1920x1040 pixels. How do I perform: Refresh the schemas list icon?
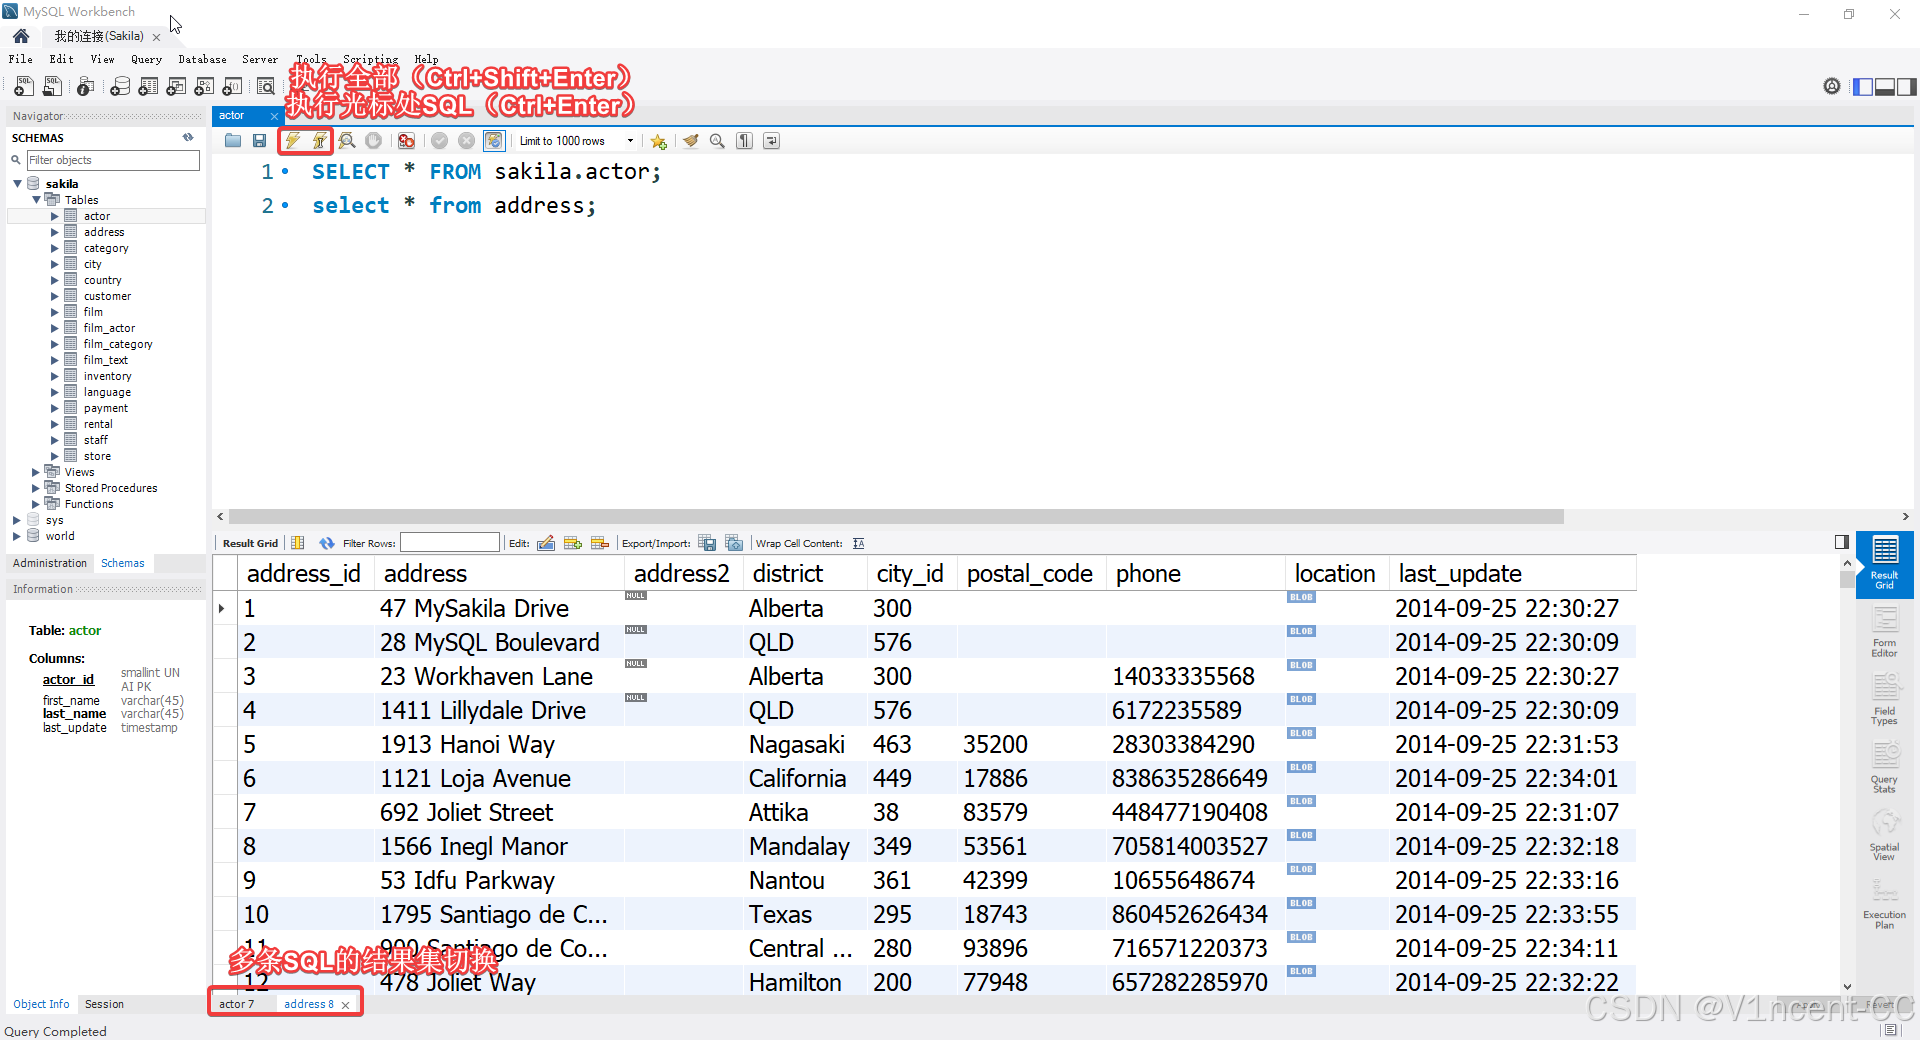(188, 138)
